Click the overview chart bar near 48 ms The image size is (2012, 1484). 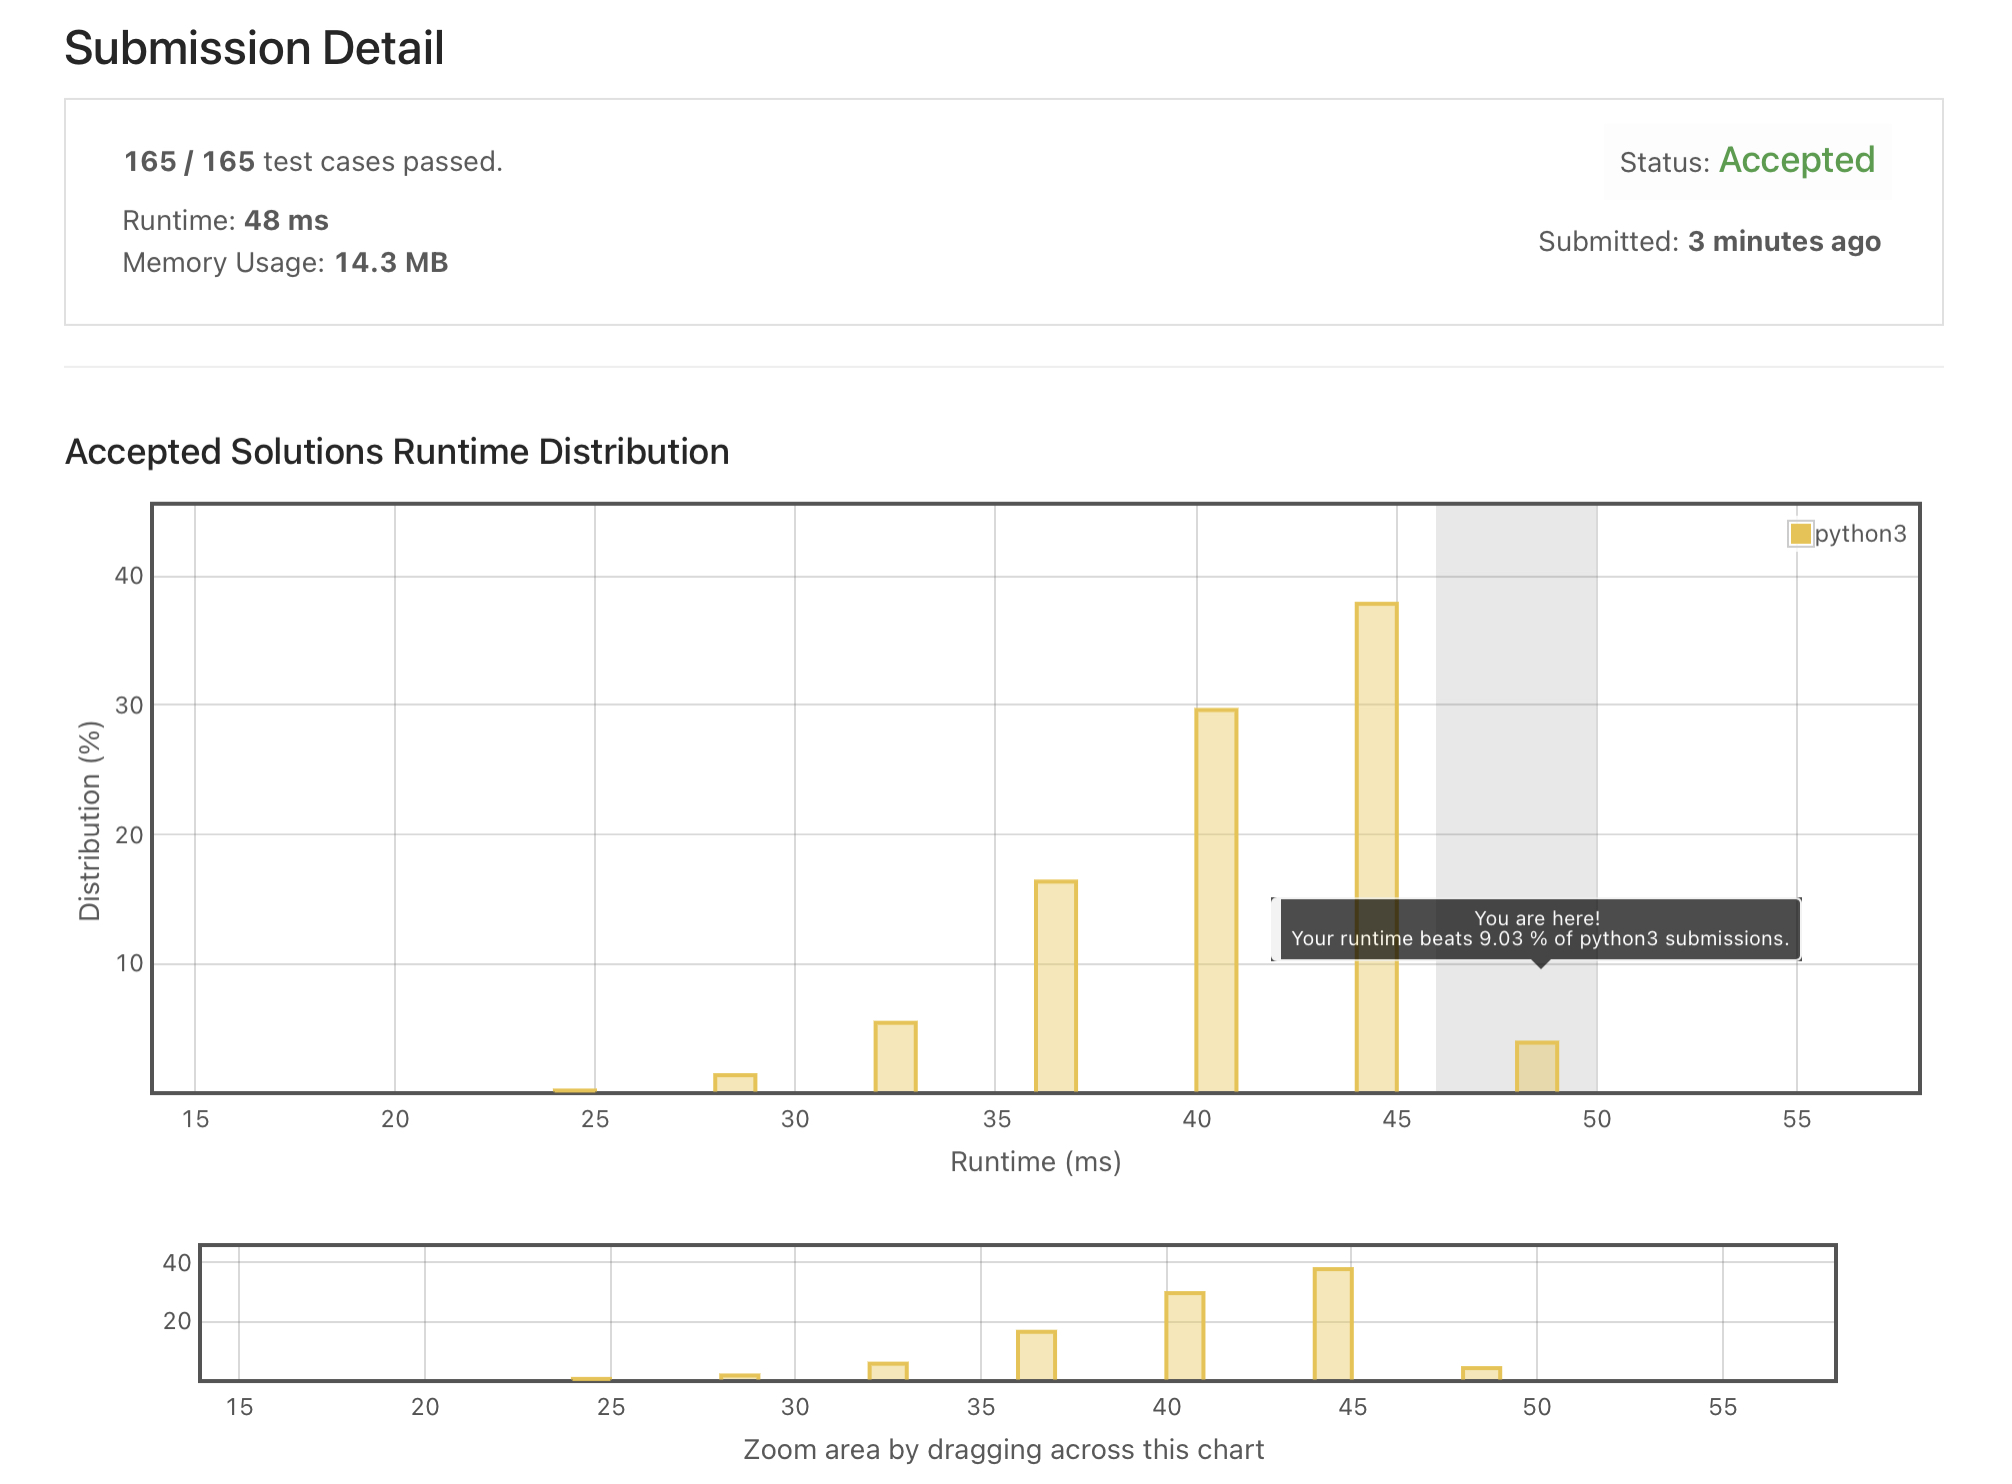pos(1481,1373)
